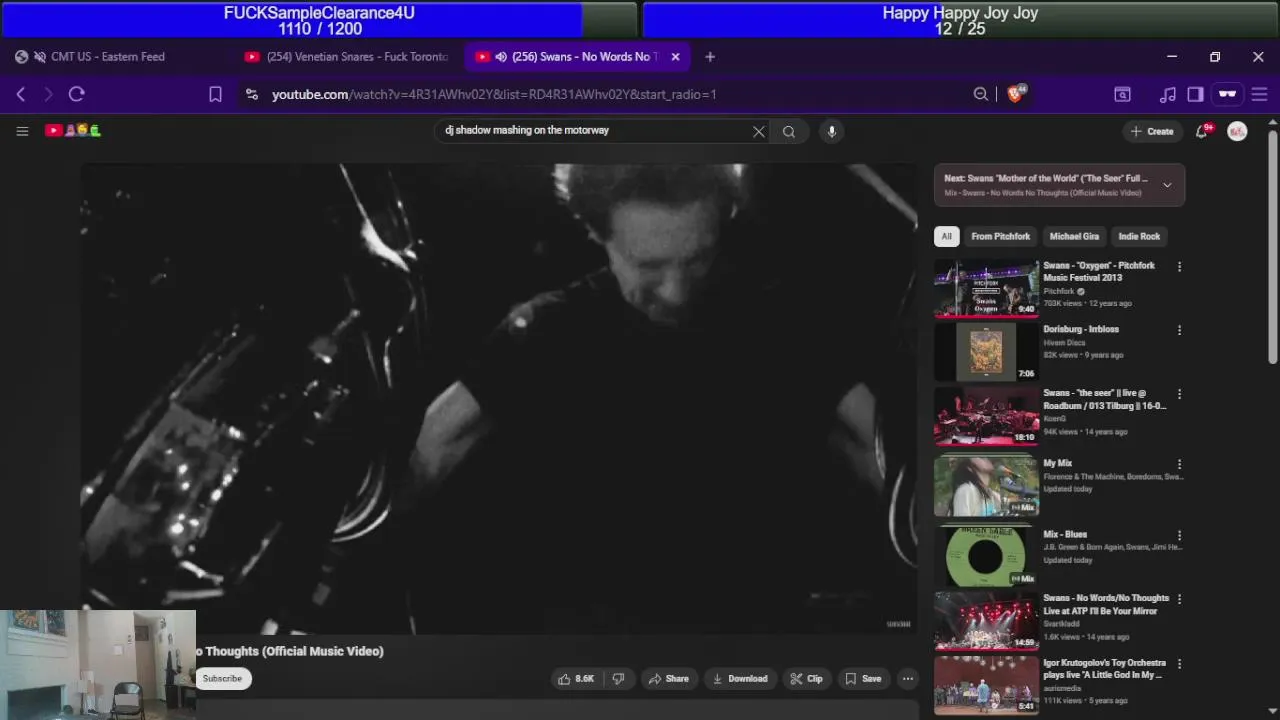Open options for Swans the seer Roadburn video
Screen dimensions: 1280x720
pyautogui.click(x=1180, y=395)
